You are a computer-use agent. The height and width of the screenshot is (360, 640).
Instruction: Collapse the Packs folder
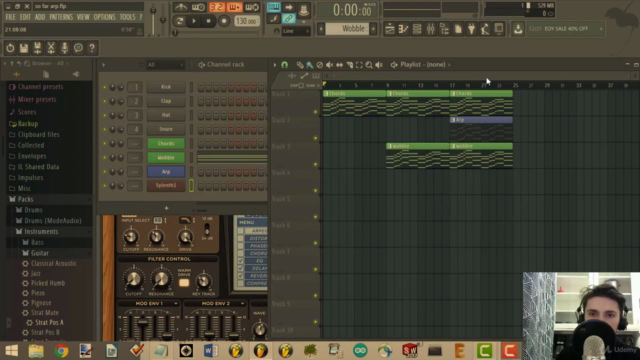pyautogui.click(x=25, y=199)
